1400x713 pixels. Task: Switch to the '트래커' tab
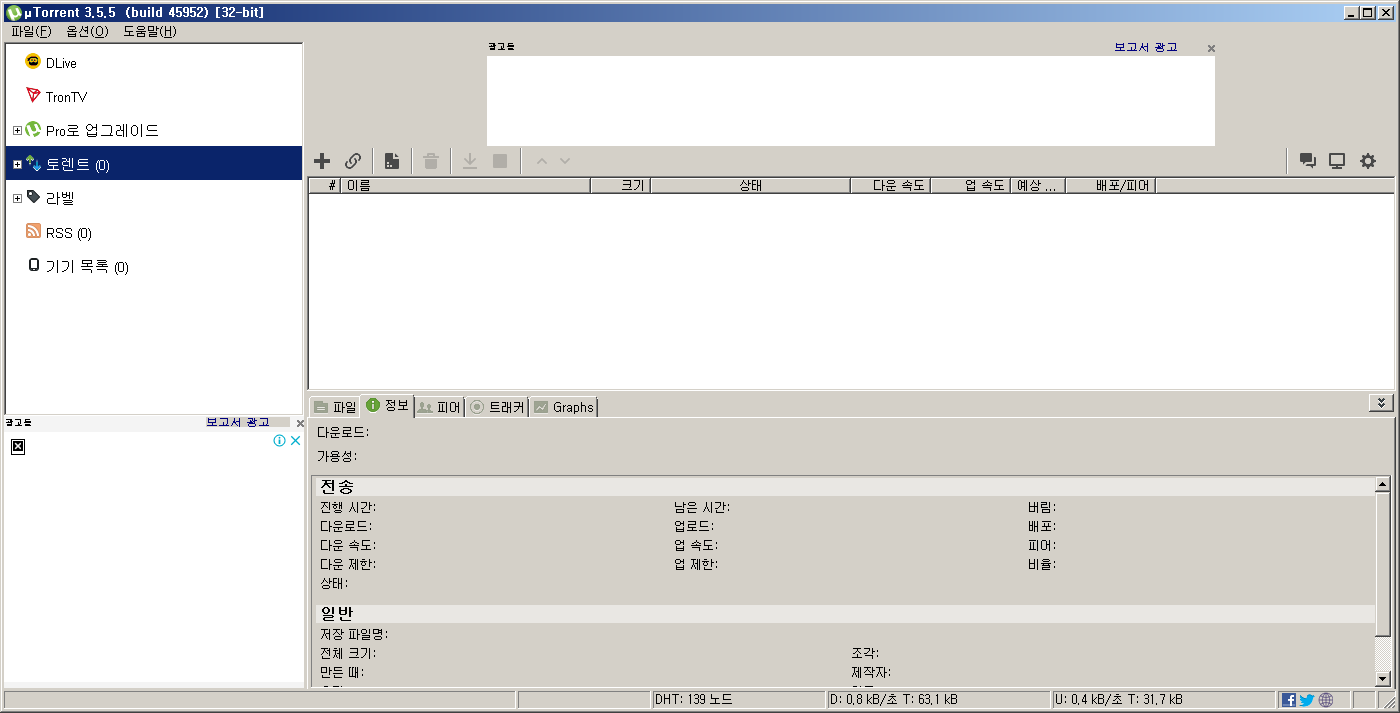pos(497,407)
